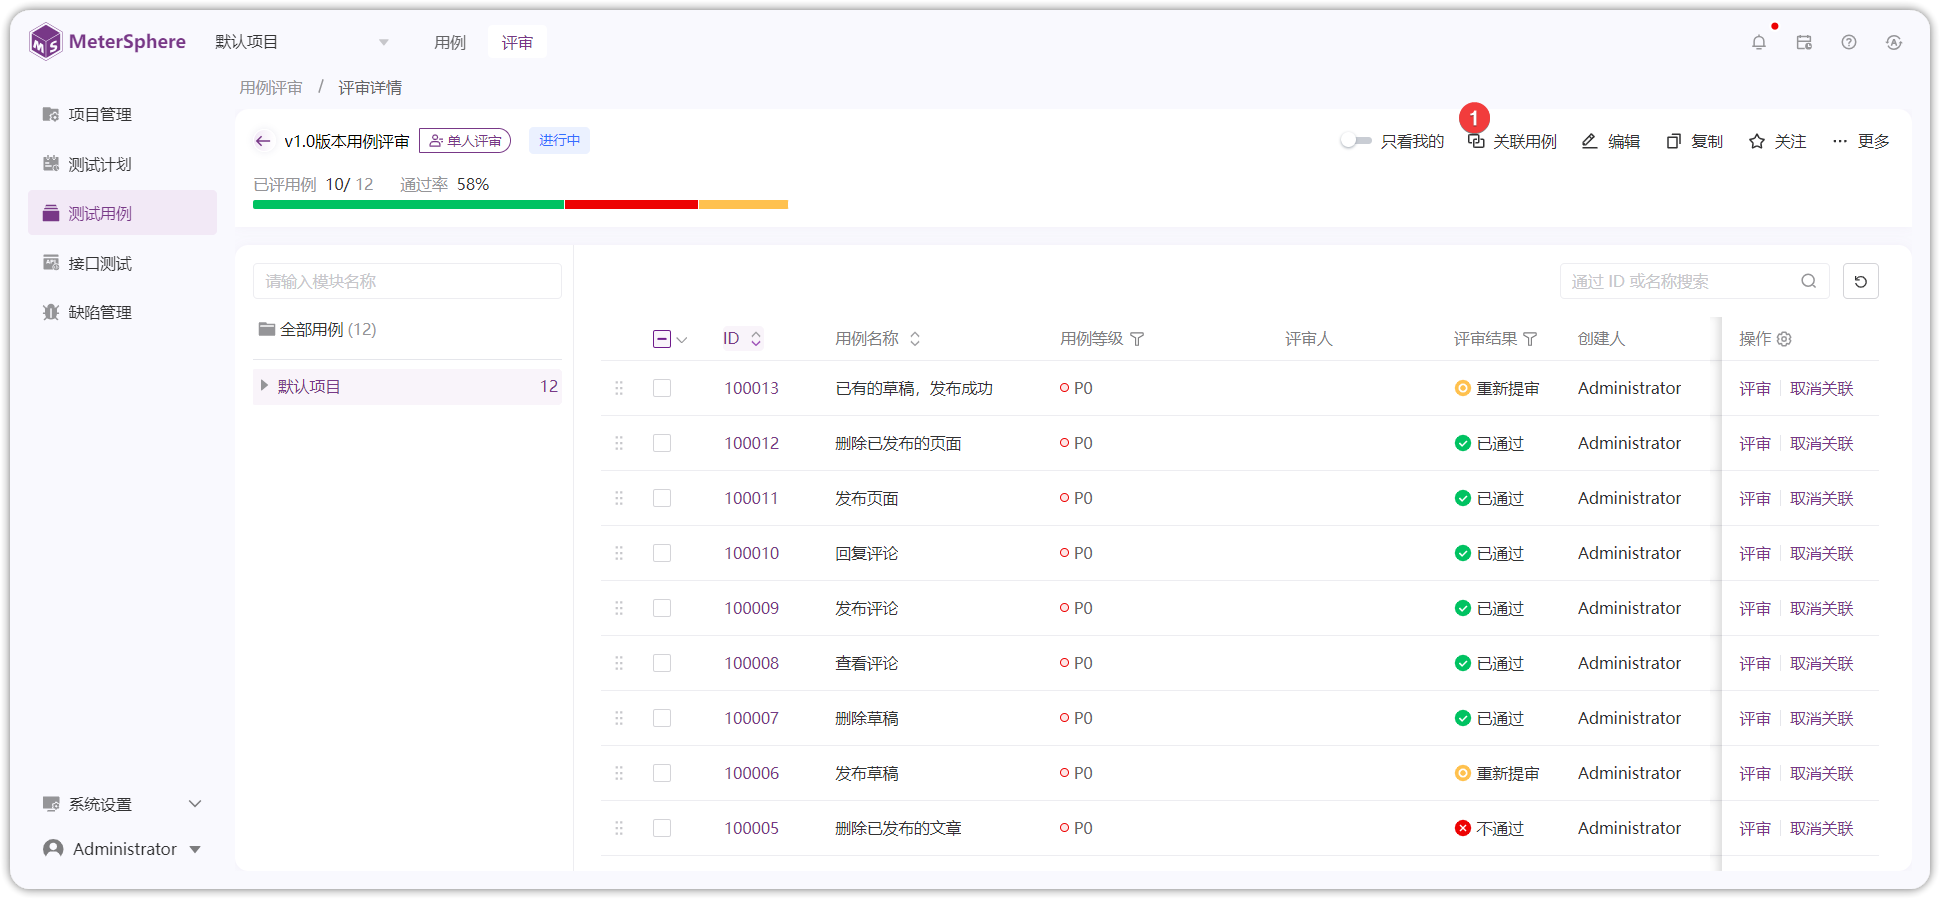Check the box for case 100013
The image size is (1940, 899).
662,388
